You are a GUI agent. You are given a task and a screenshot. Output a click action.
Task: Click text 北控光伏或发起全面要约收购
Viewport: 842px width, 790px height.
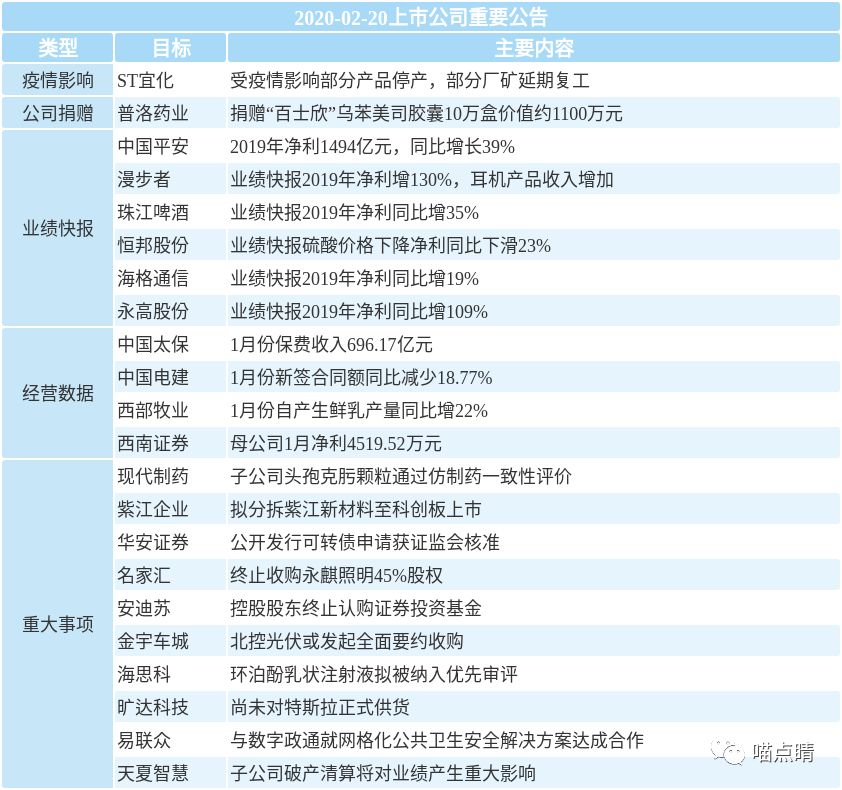pos(346,641)
